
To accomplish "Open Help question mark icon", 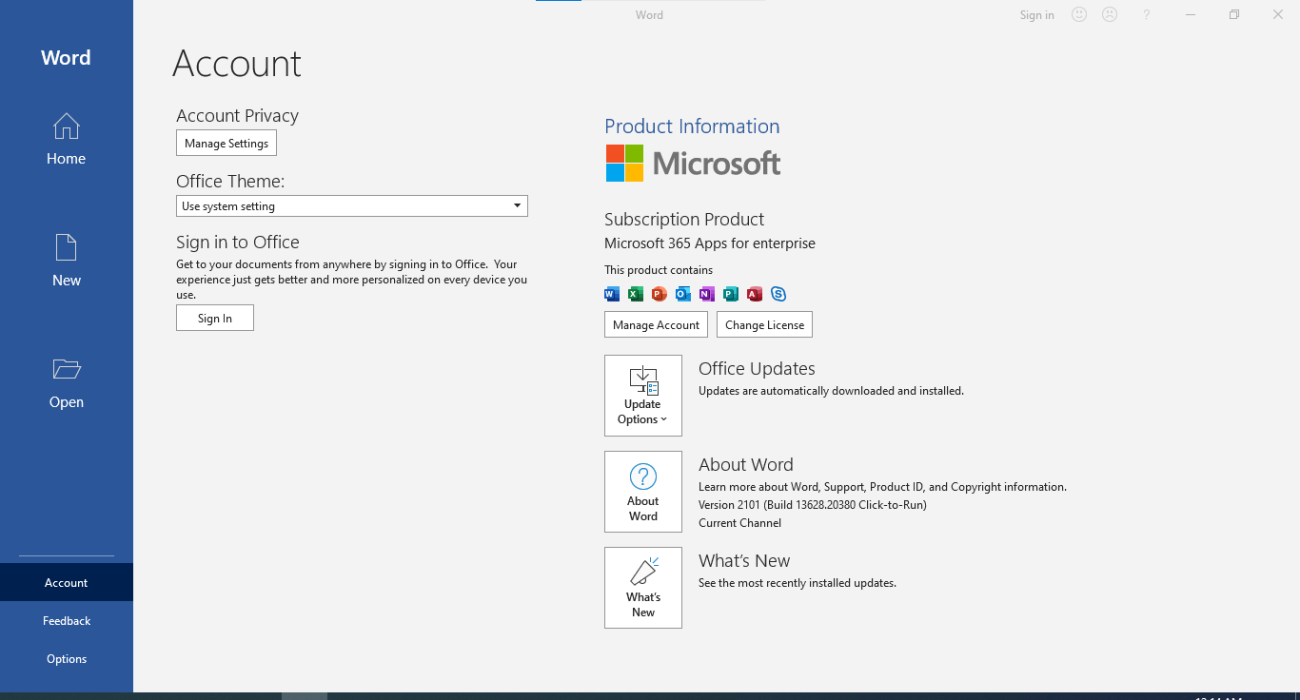I will point(1147,15).
